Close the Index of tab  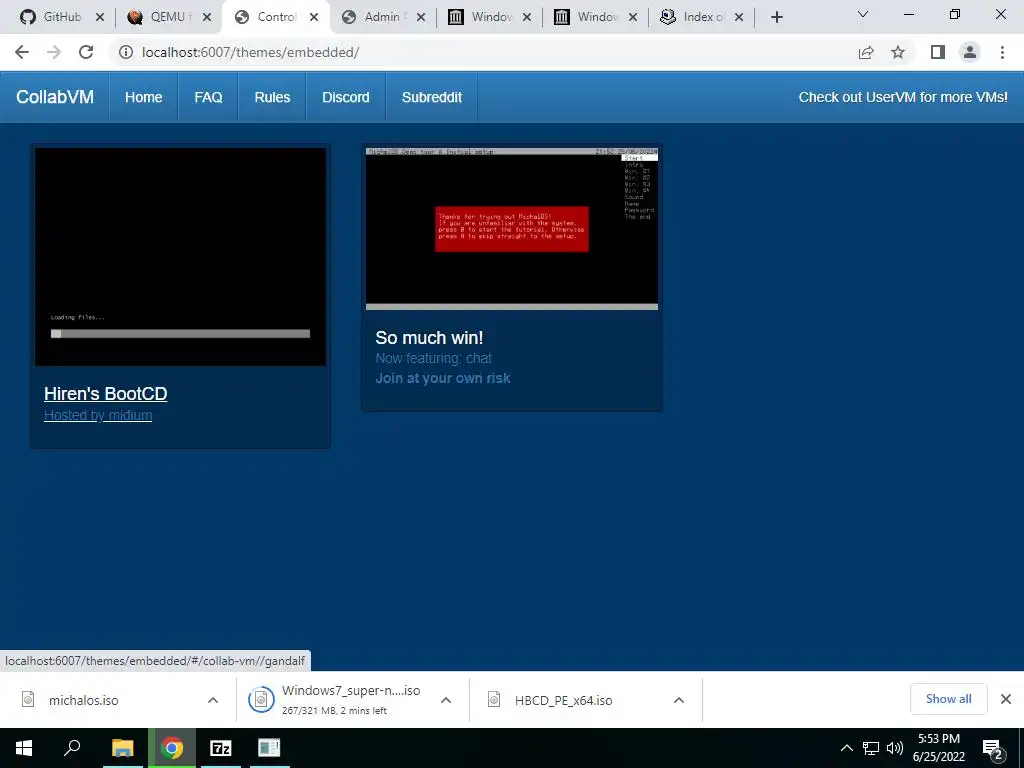[x=739, y=18]
